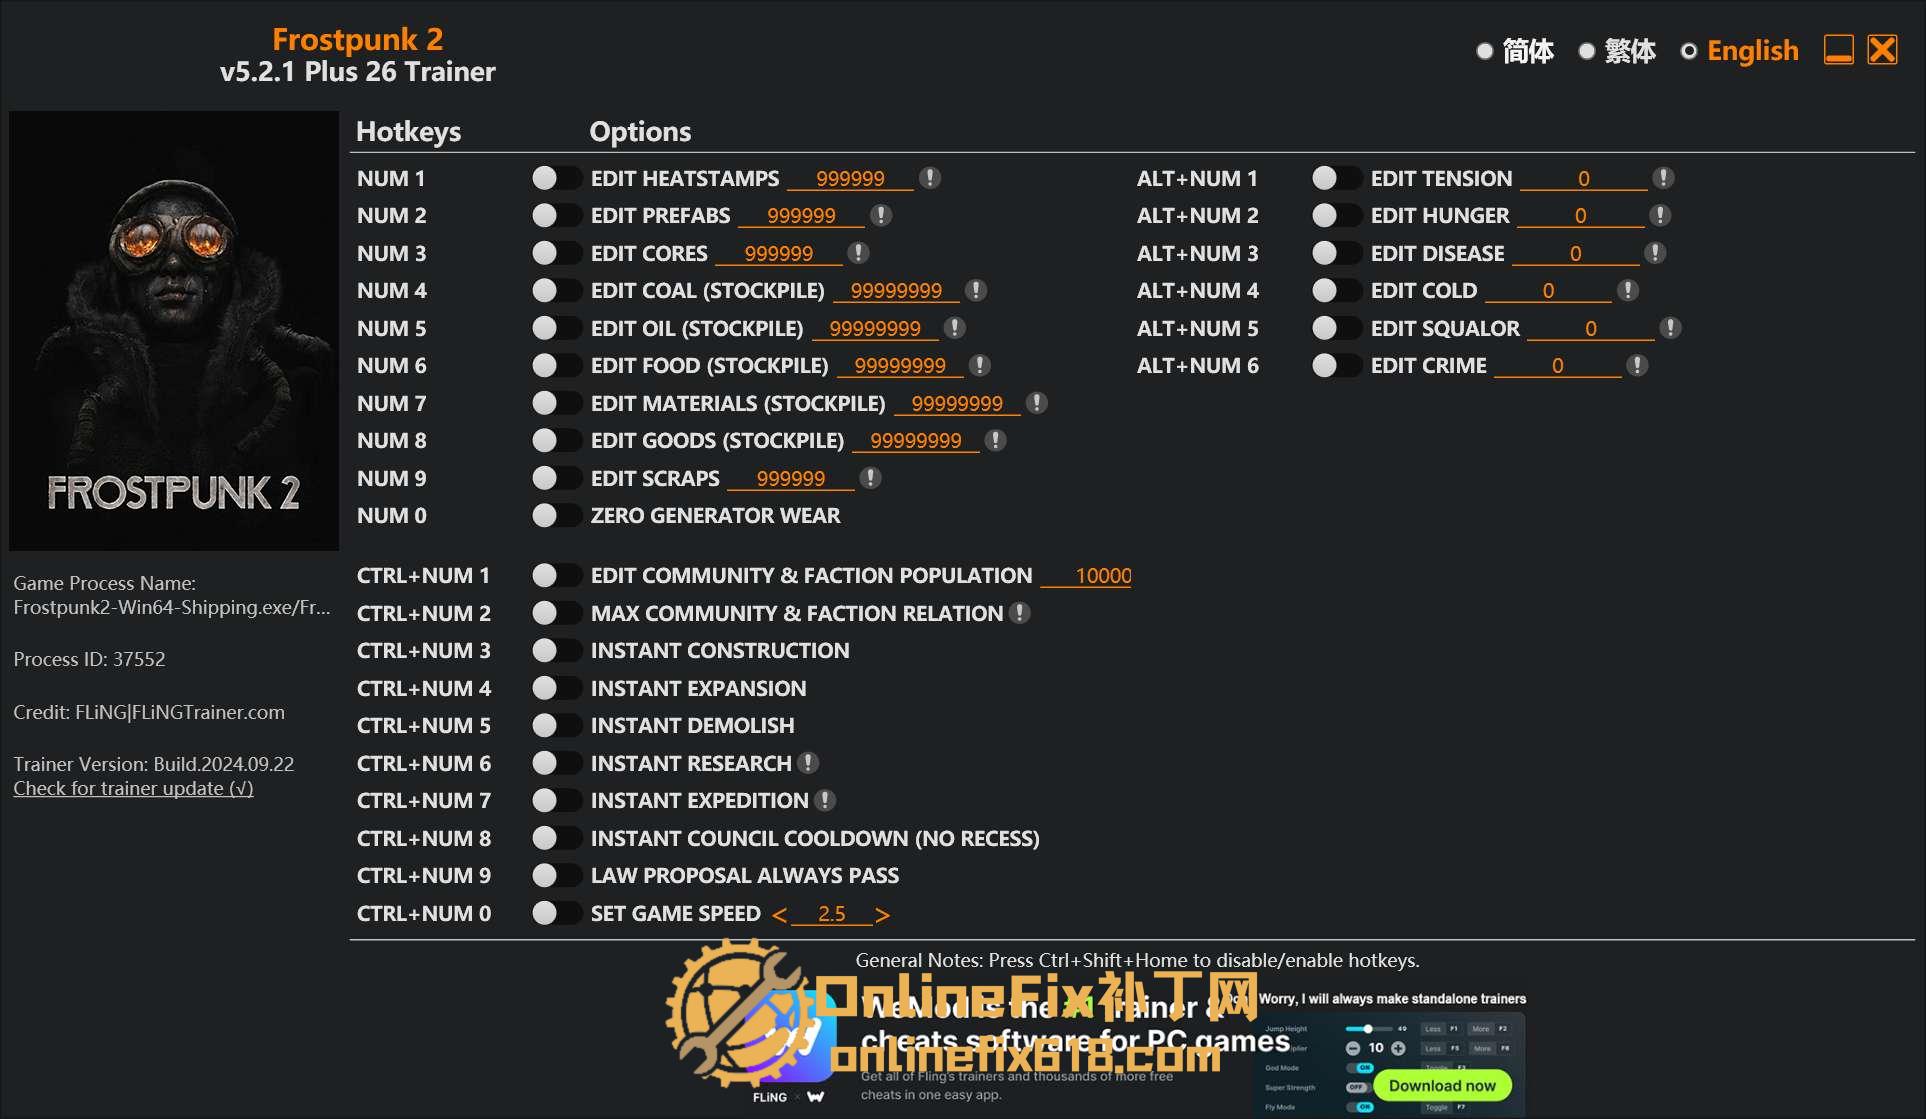
Task: Enable the EDIT CORES switch
Action: click(x=556, y=253)
